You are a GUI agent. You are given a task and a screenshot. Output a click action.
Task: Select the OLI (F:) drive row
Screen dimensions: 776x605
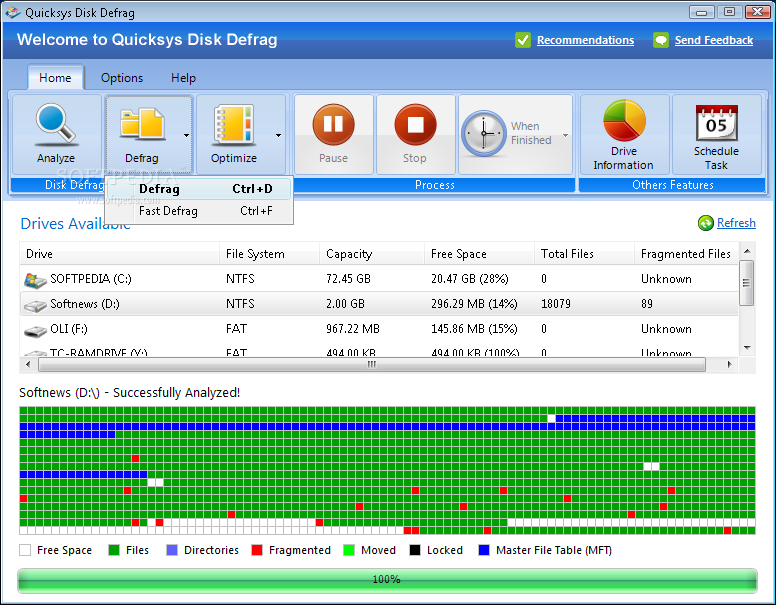(x=379, y=329)
